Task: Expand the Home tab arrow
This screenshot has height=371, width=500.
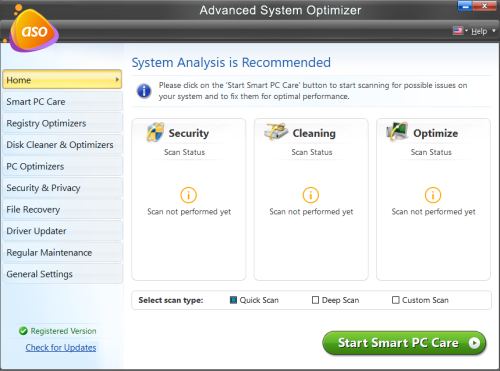Action: (x=117, y=80)
